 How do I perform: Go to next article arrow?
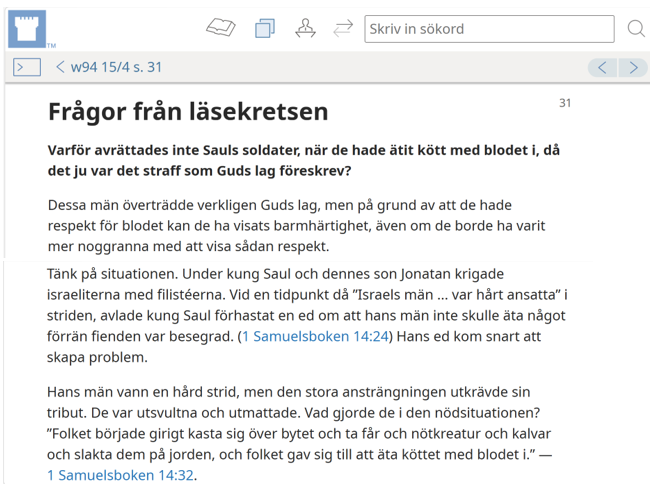[633, 67]
